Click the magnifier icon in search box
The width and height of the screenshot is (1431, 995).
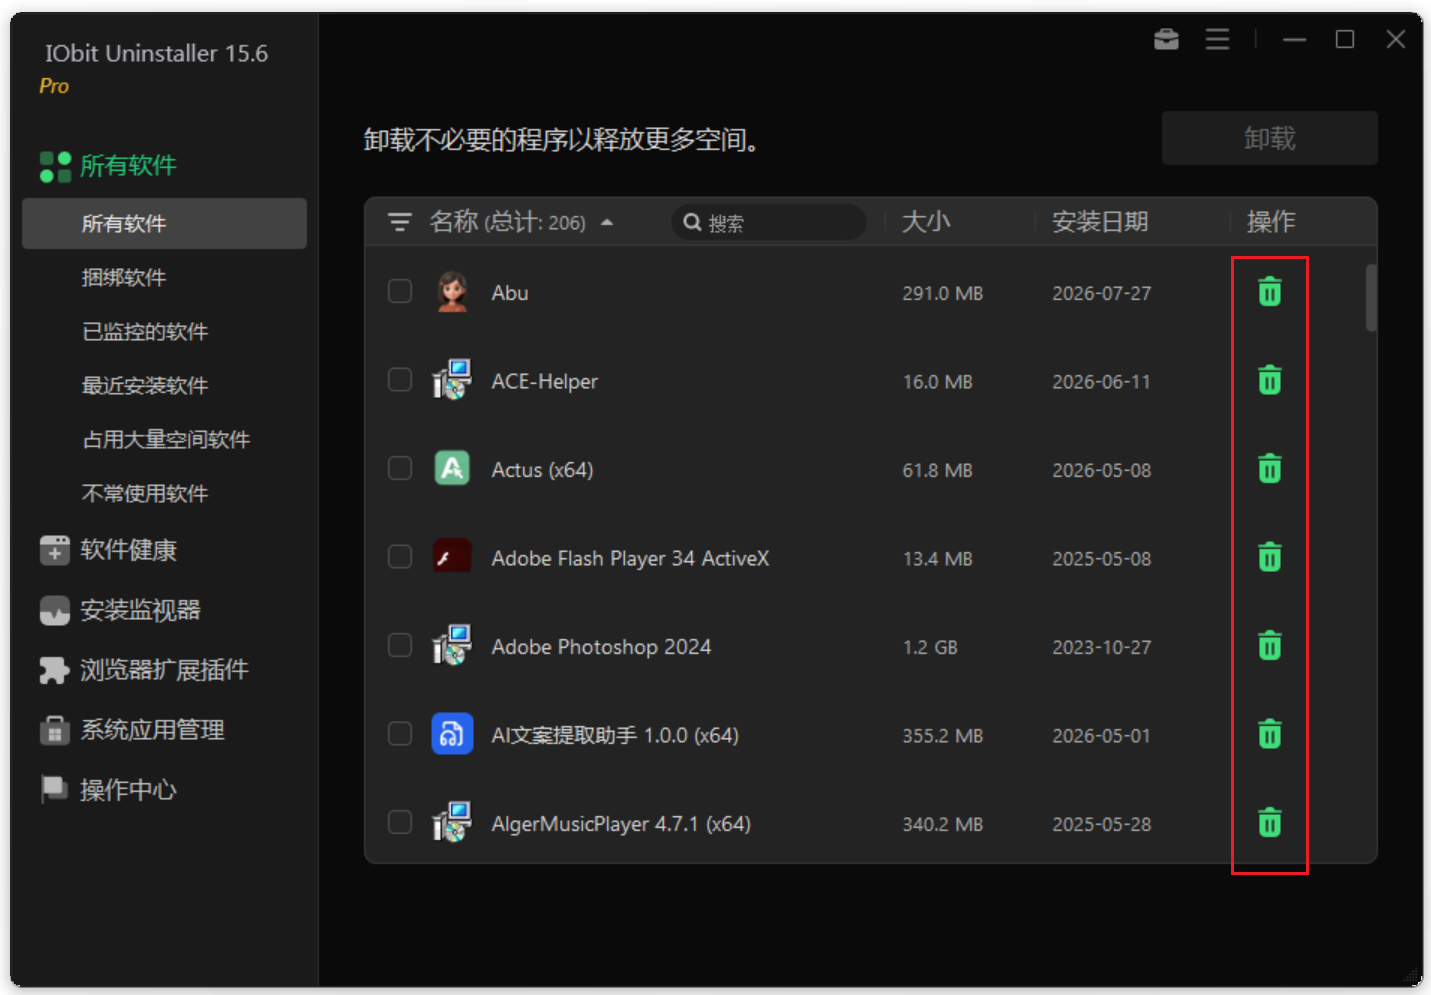click(x=692, y=222)
